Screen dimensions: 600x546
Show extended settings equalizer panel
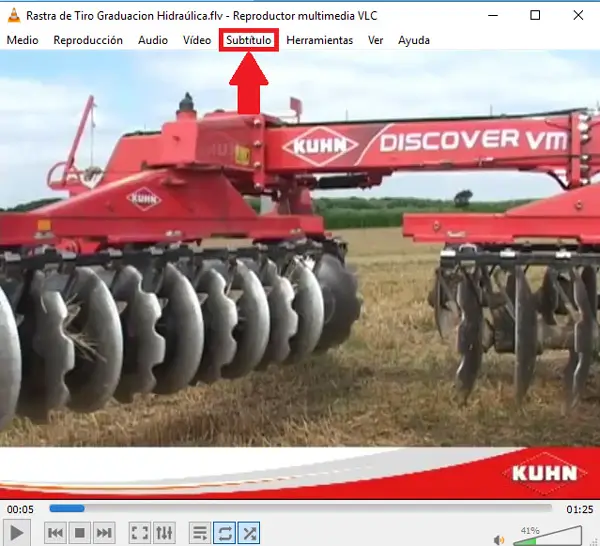pos(164,533)
